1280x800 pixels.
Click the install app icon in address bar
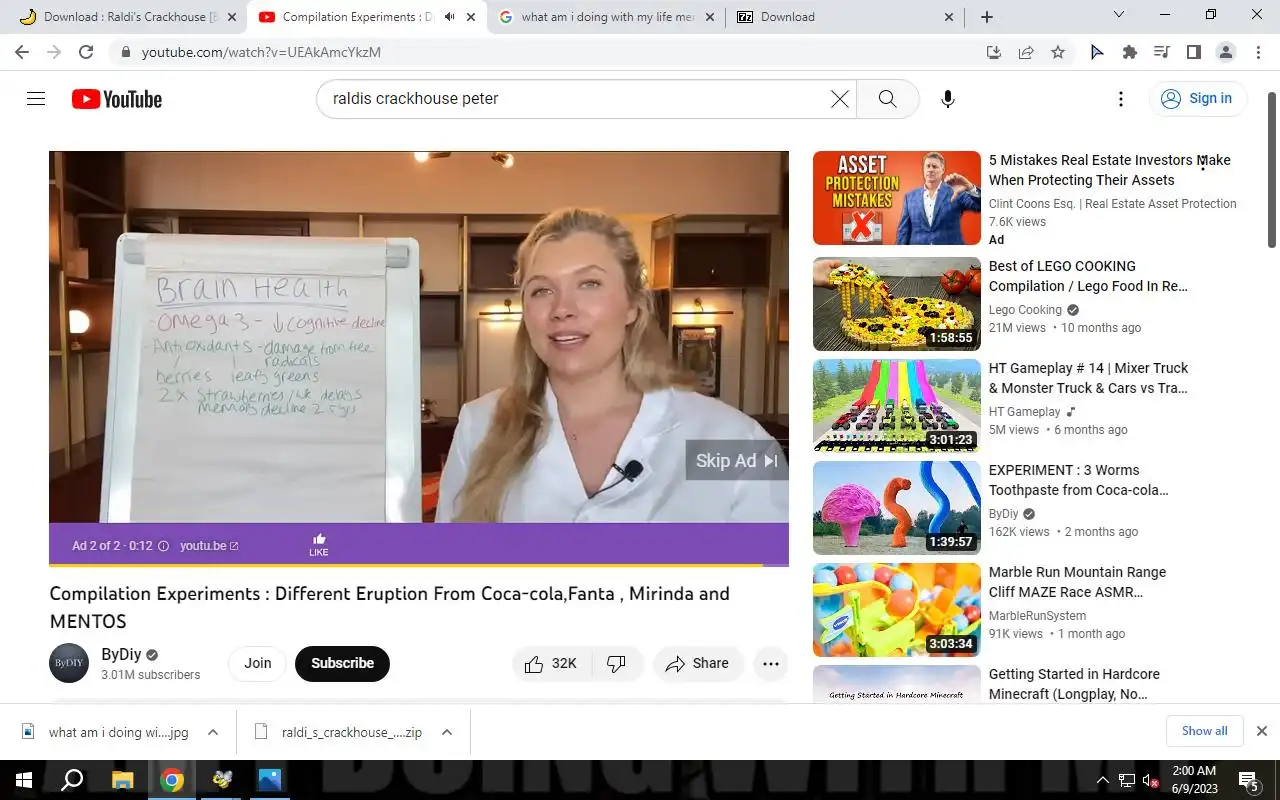point(994,52)
